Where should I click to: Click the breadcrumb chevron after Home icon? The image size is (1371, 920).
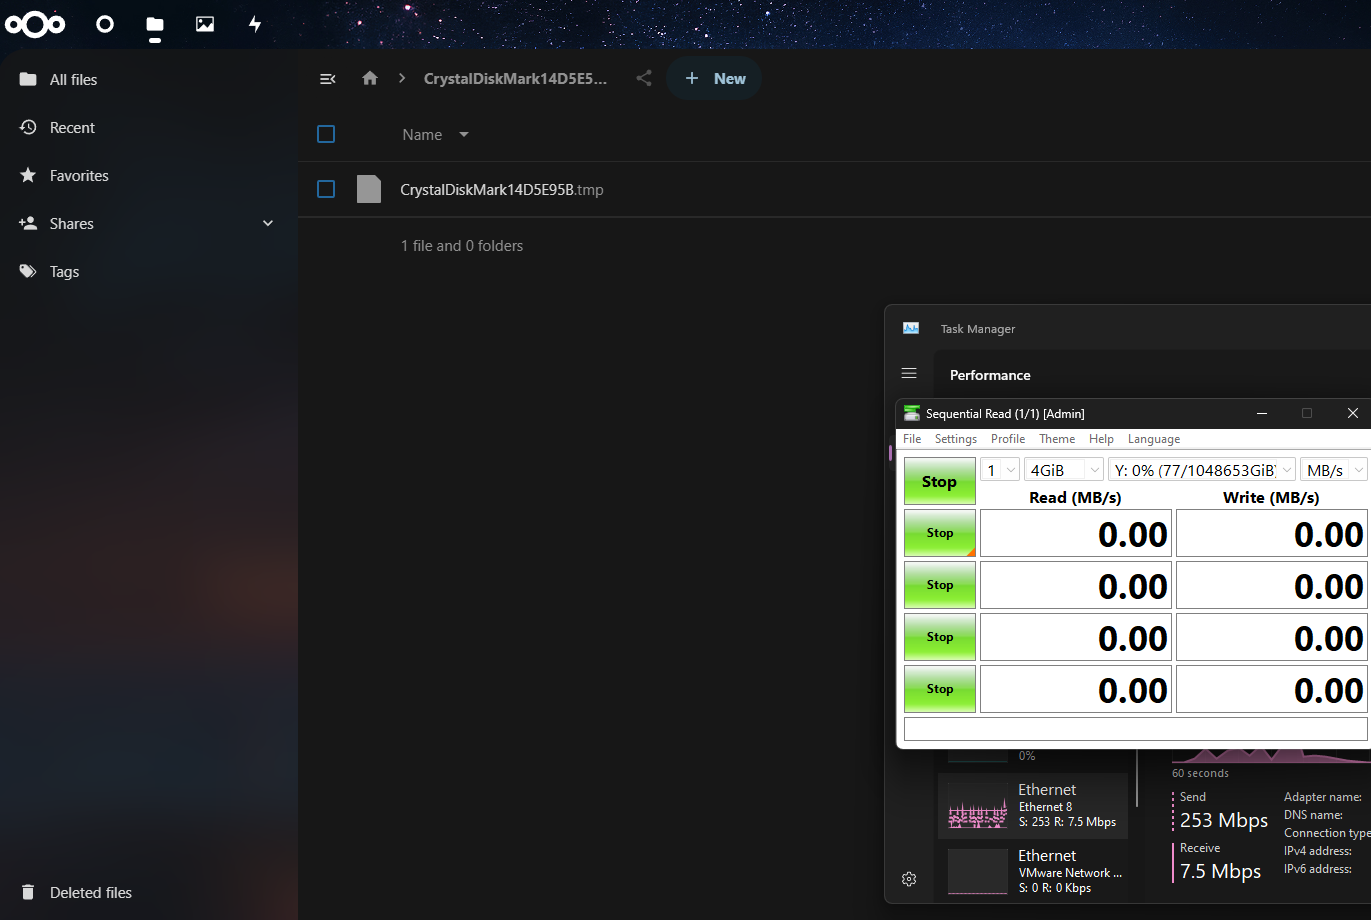click(402, 78)
